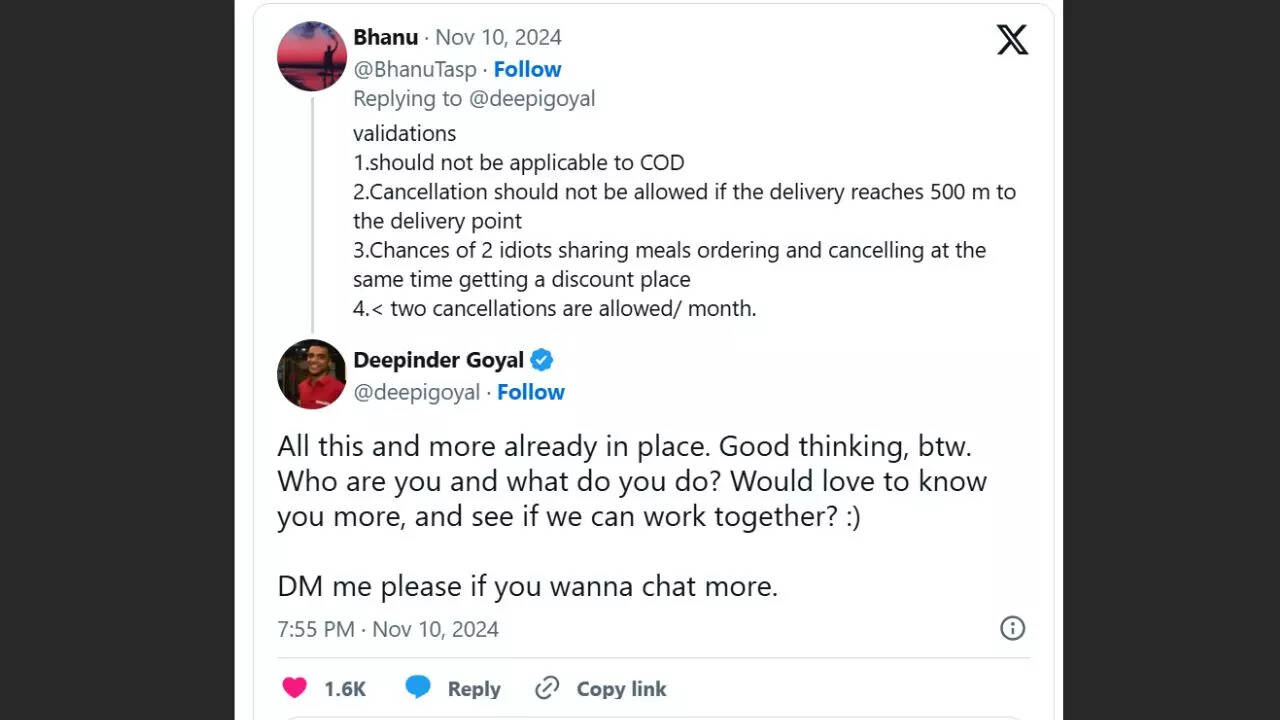Image resolution: width=1280 pixels, height=720 pixels.
Task: Click @deepigoyal in the Replying to line
Action: click(x=531, y=99)
